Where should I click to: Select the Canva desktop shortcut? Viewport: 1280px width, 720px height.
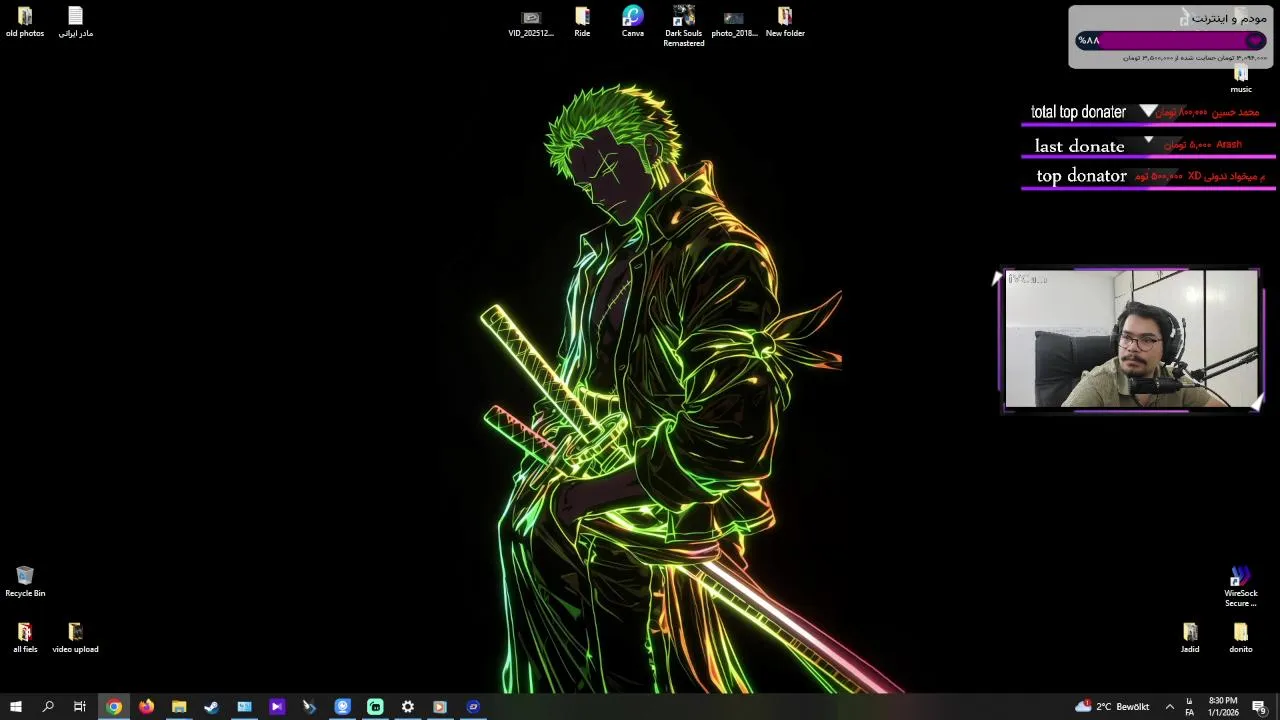(633, 22)
